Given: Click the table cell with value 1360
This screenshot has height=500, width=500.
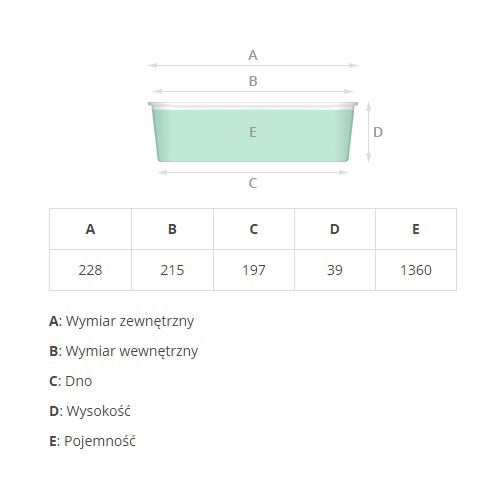Looking at the screenshot, I should point(416,270).
